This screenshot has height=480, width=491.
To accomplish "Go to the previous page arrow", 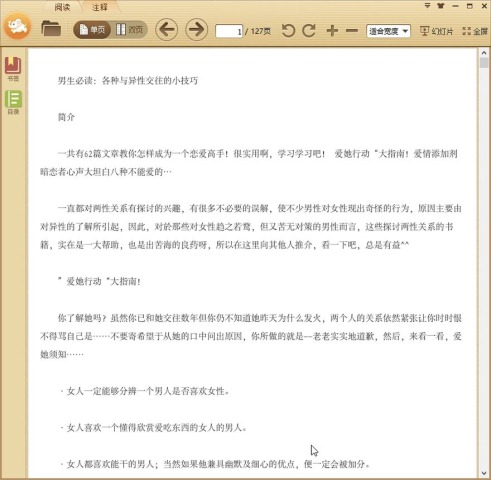I will (x=166, y=30).
